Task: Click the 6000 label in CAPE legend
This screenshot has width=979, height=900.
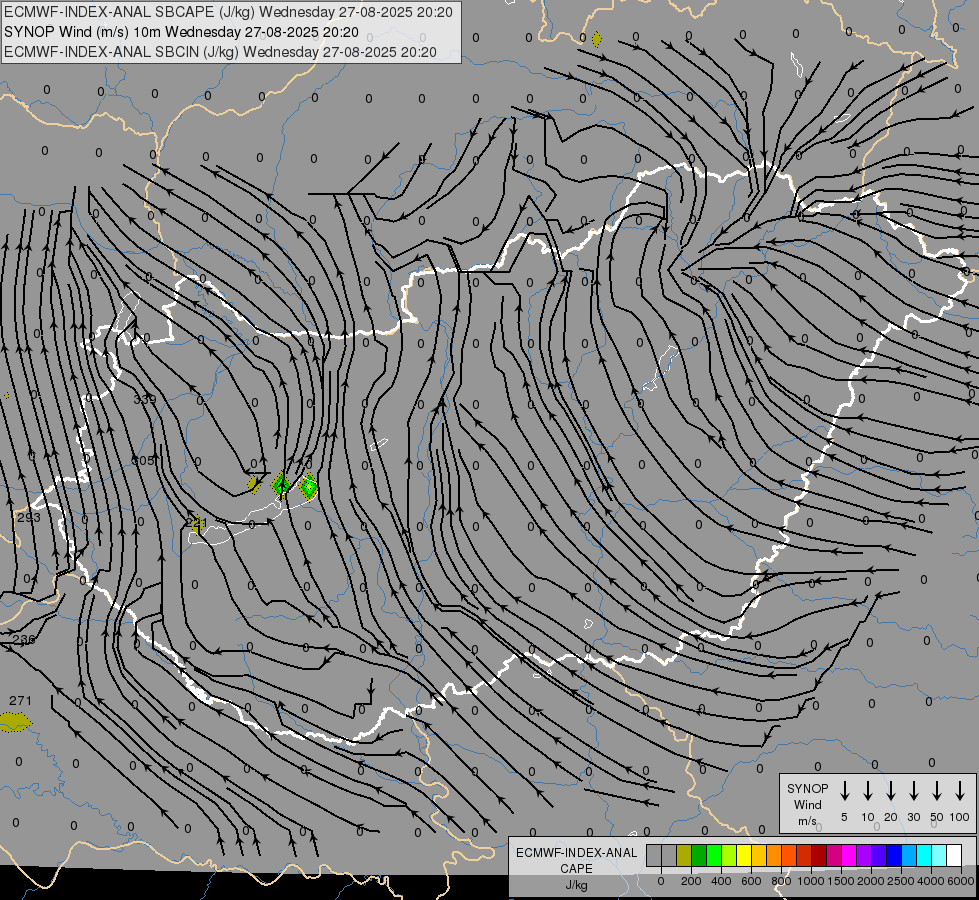Action: (961, 881)
